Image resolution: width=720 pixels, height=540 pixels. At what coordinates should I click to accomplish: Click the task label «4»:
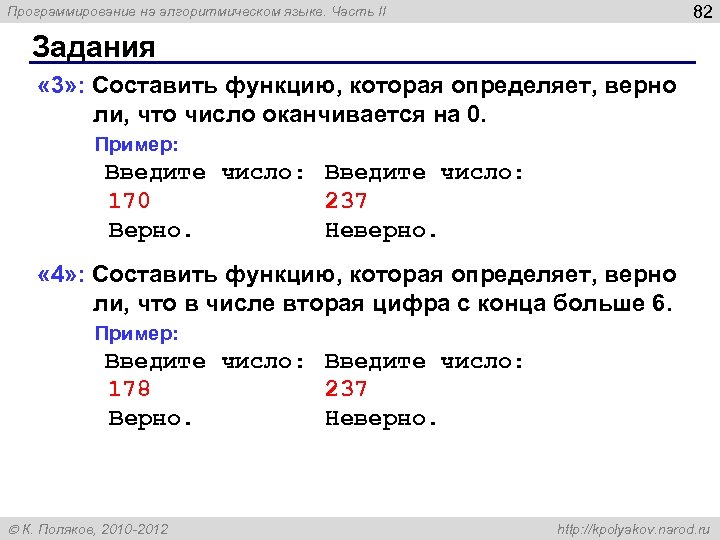61,275
